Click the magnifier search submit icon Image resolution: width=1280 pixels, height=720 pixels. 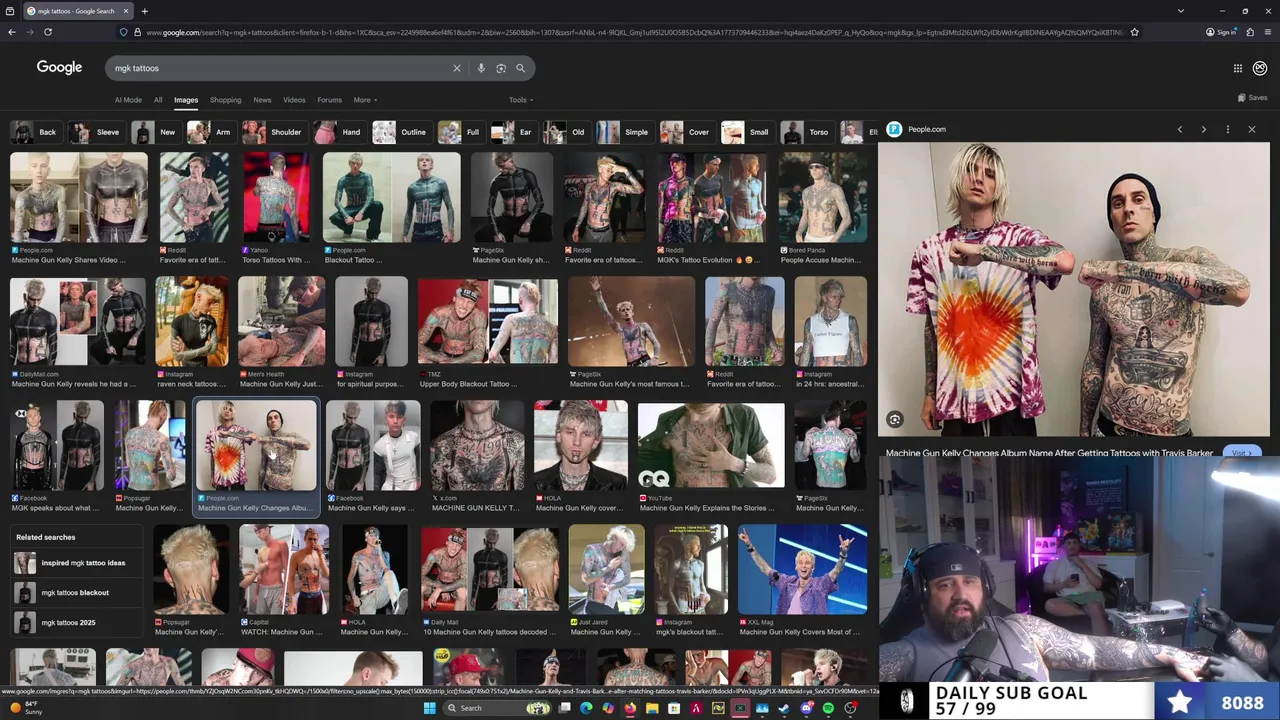(x=520, y=68)
